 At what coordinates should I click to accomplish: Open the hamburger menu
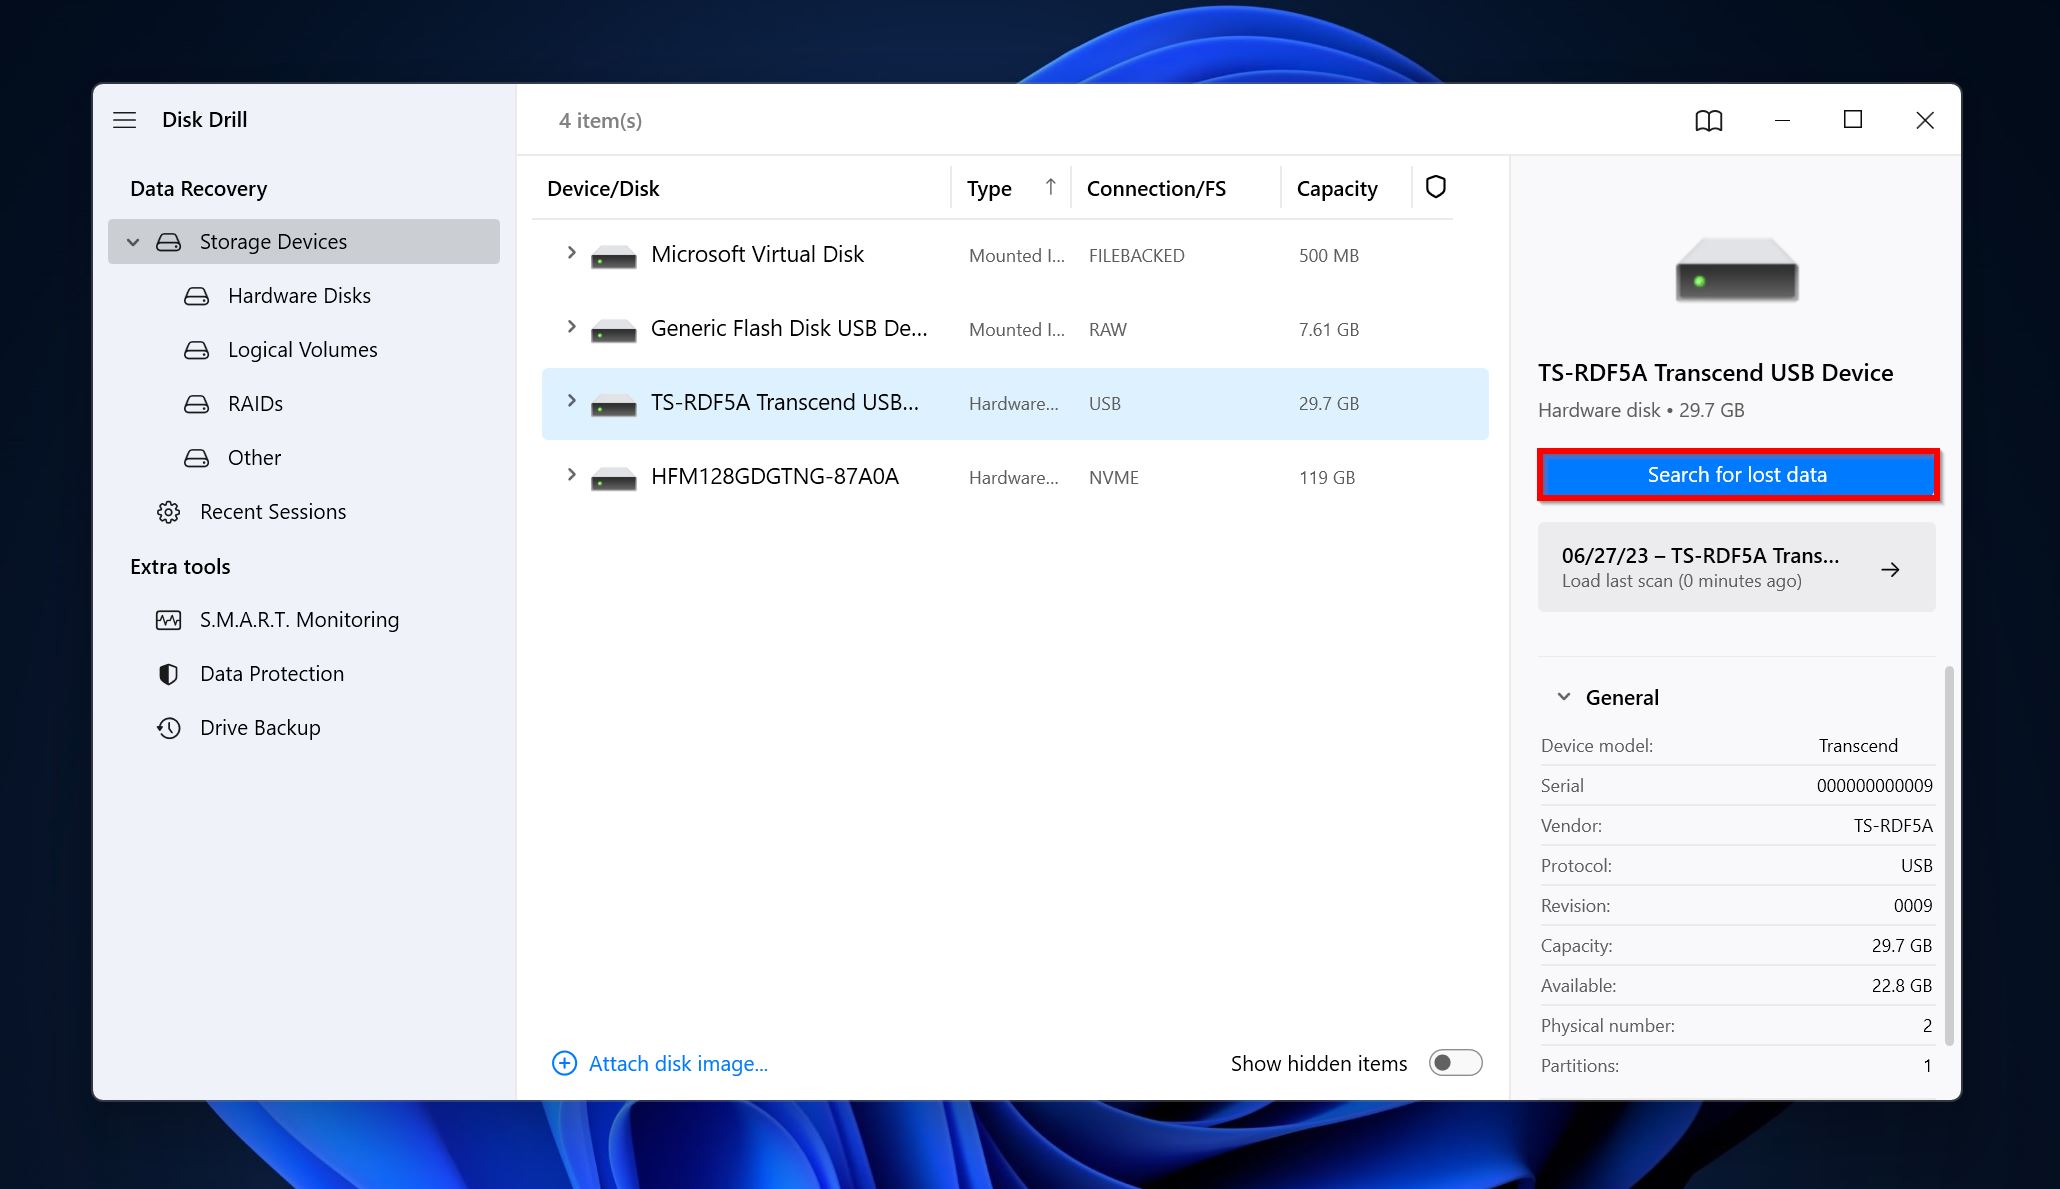(x=125, y=119)
